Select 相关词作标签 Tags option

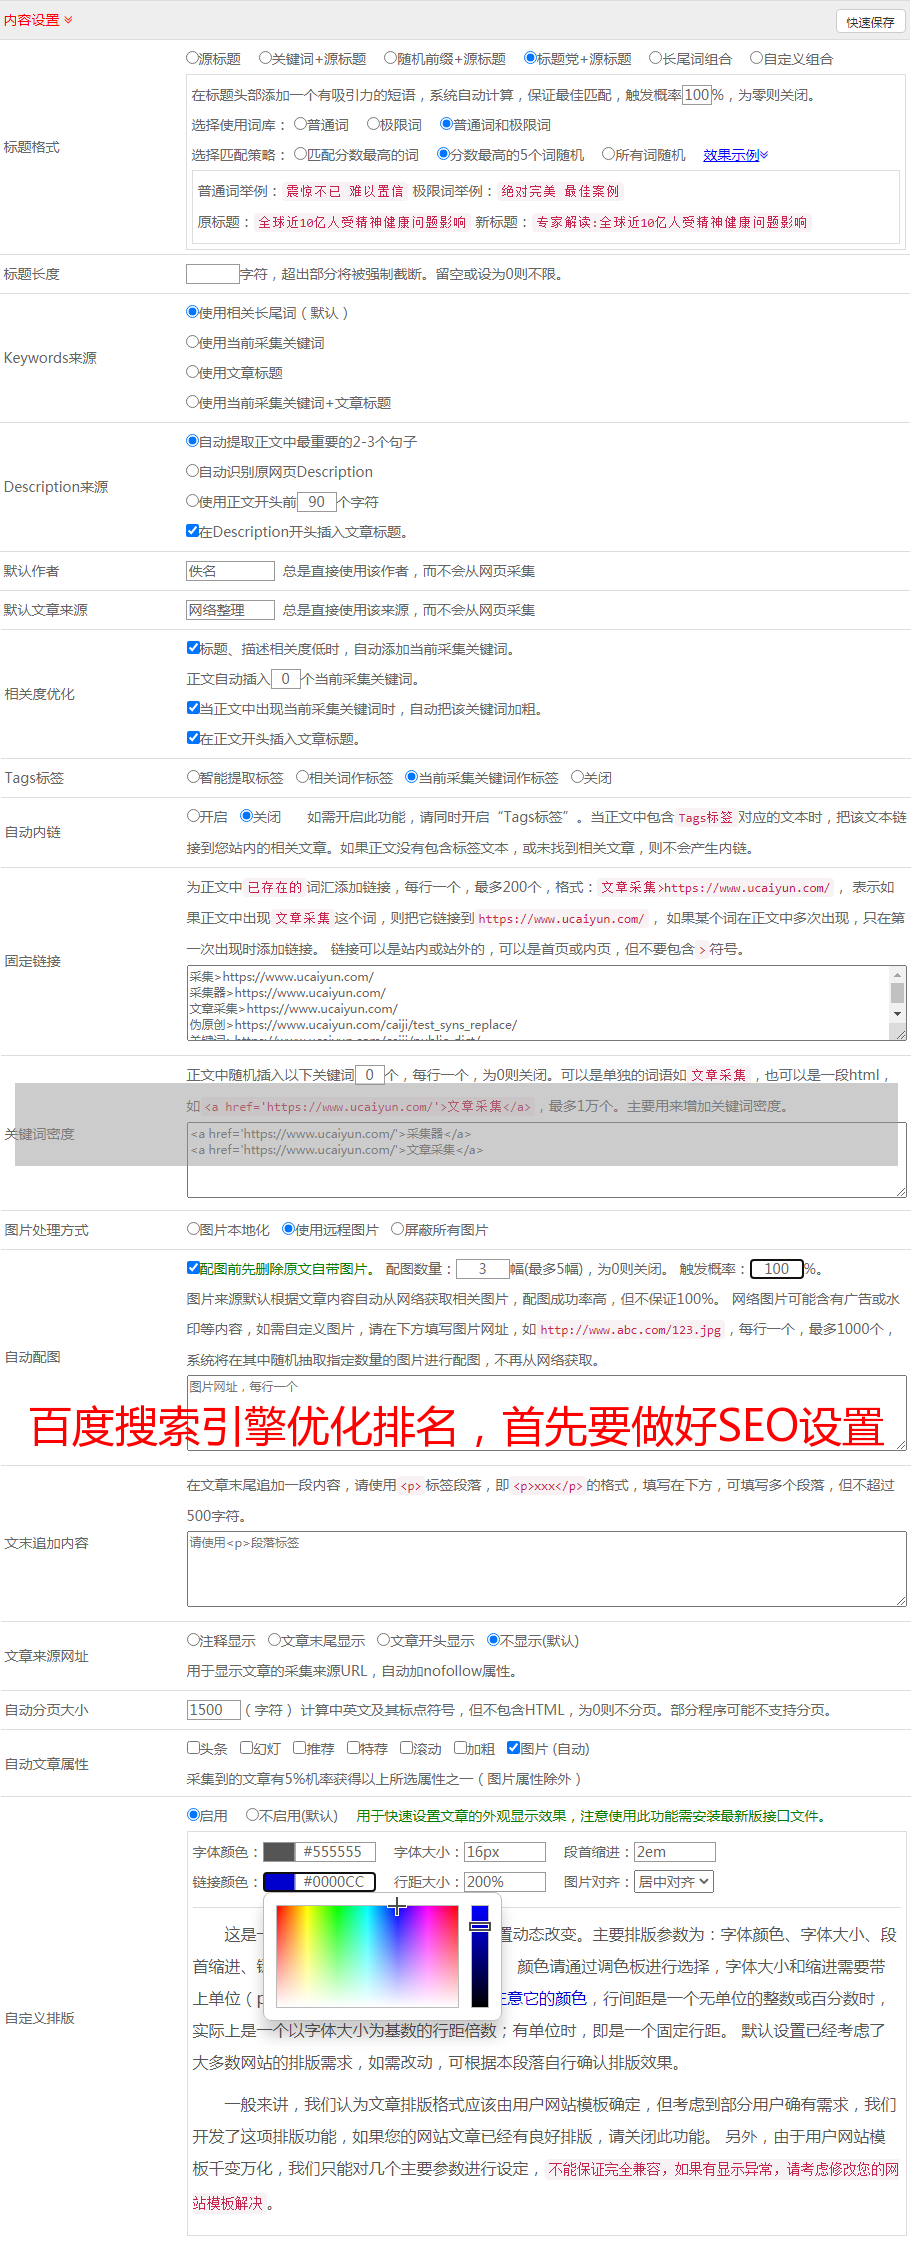coord(302,777)
